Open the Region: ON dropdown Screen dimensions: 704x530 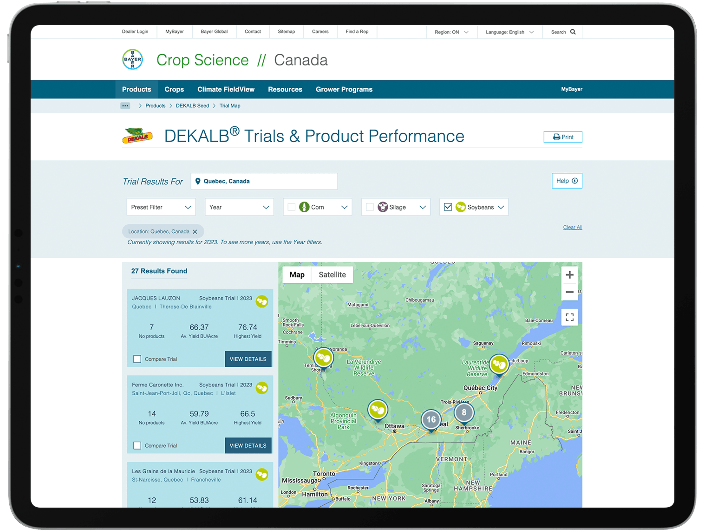[451, 32]
